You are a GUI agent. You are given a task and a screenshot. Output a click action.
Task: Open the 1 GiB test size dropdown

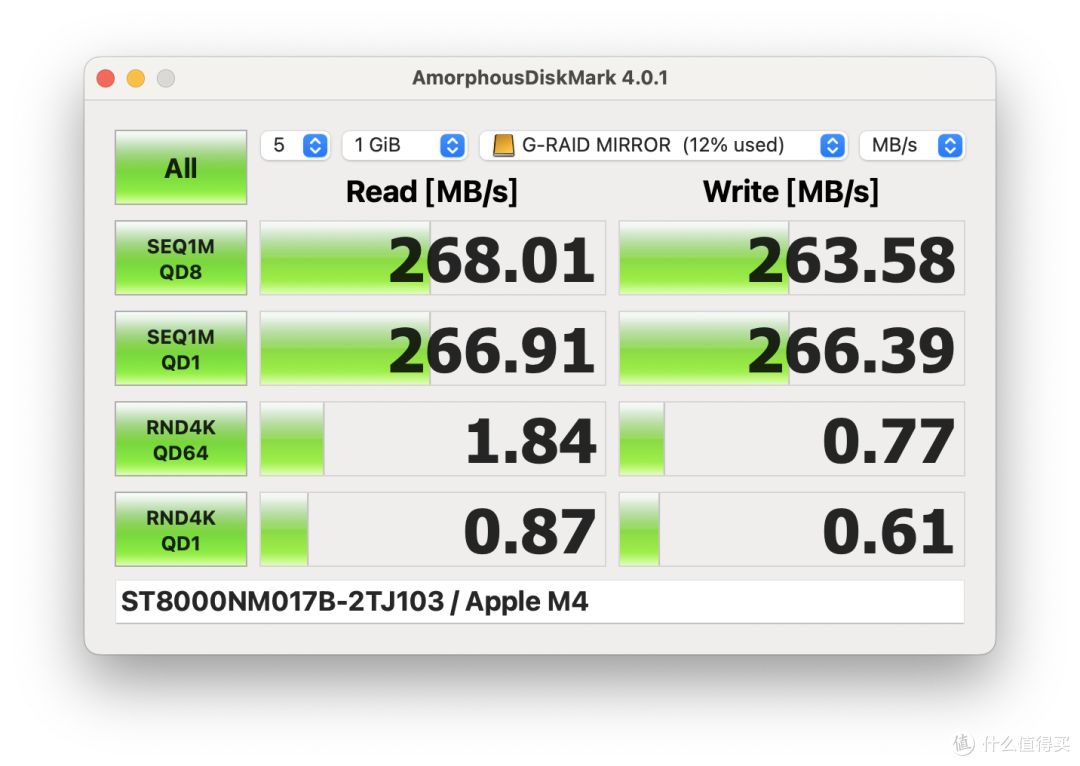click(404, 145)
